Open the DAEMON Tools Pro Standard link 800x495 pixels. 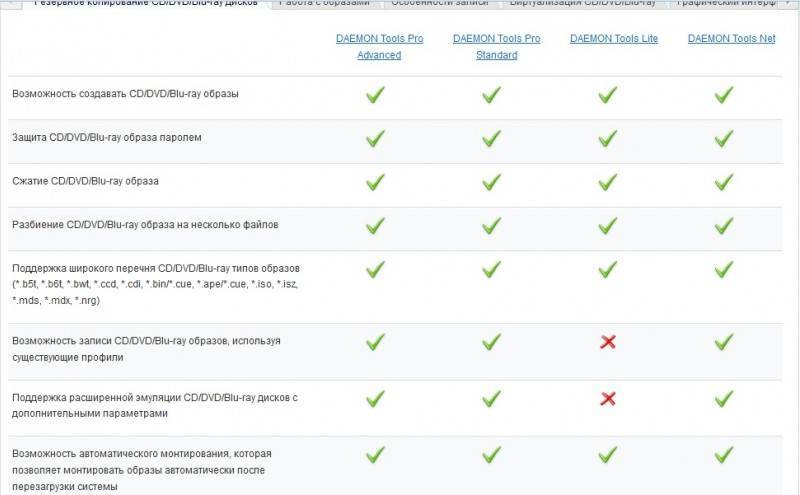pos(496,46)
